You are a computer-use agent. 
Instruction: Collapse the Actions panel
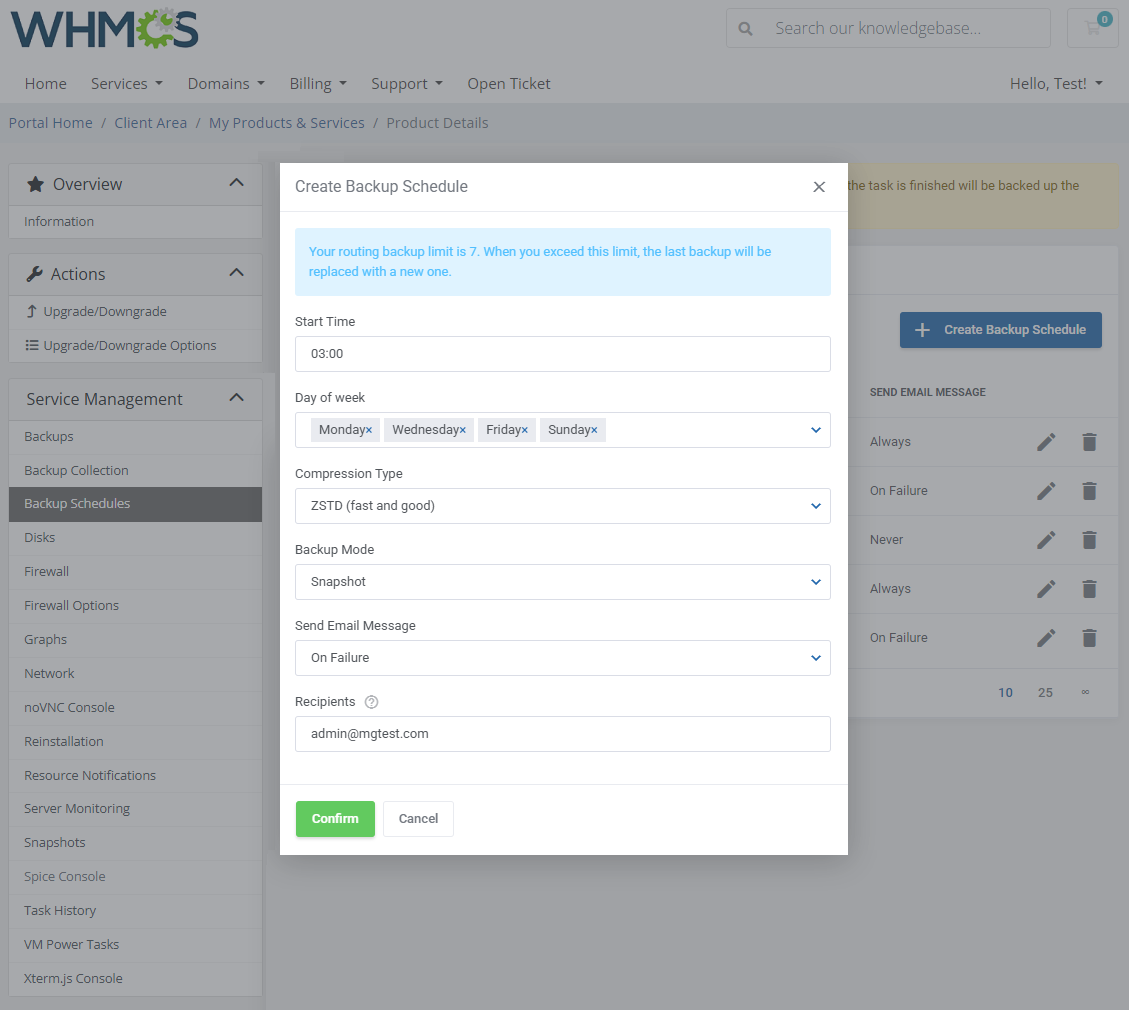coord(236,274)
